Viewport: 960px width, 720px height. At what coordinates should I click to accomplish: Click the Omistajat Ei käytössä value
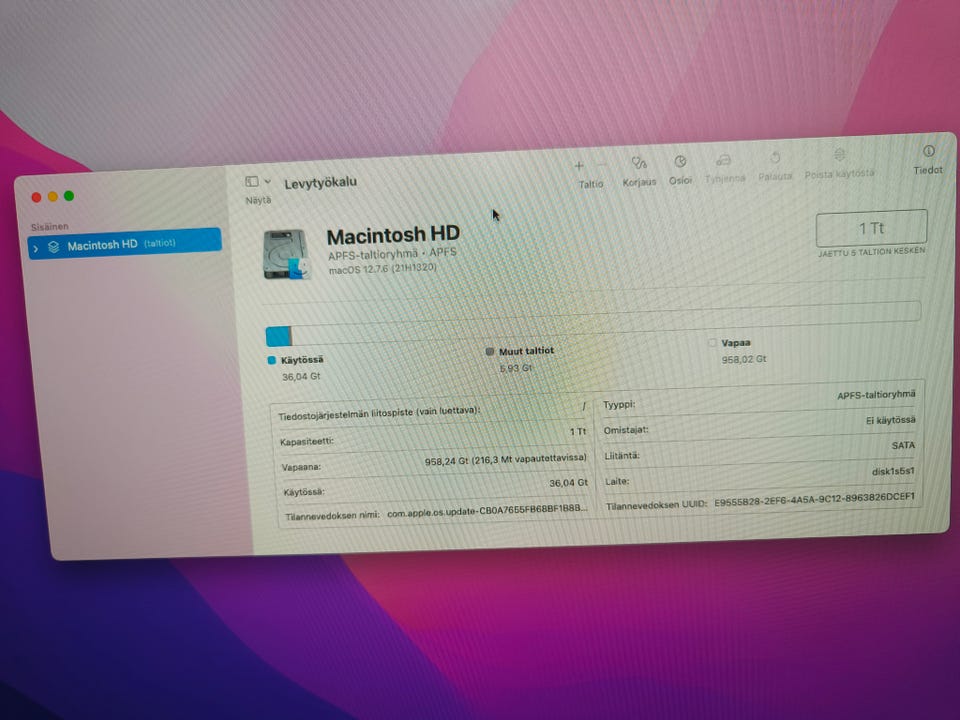[x=890, y=420]
